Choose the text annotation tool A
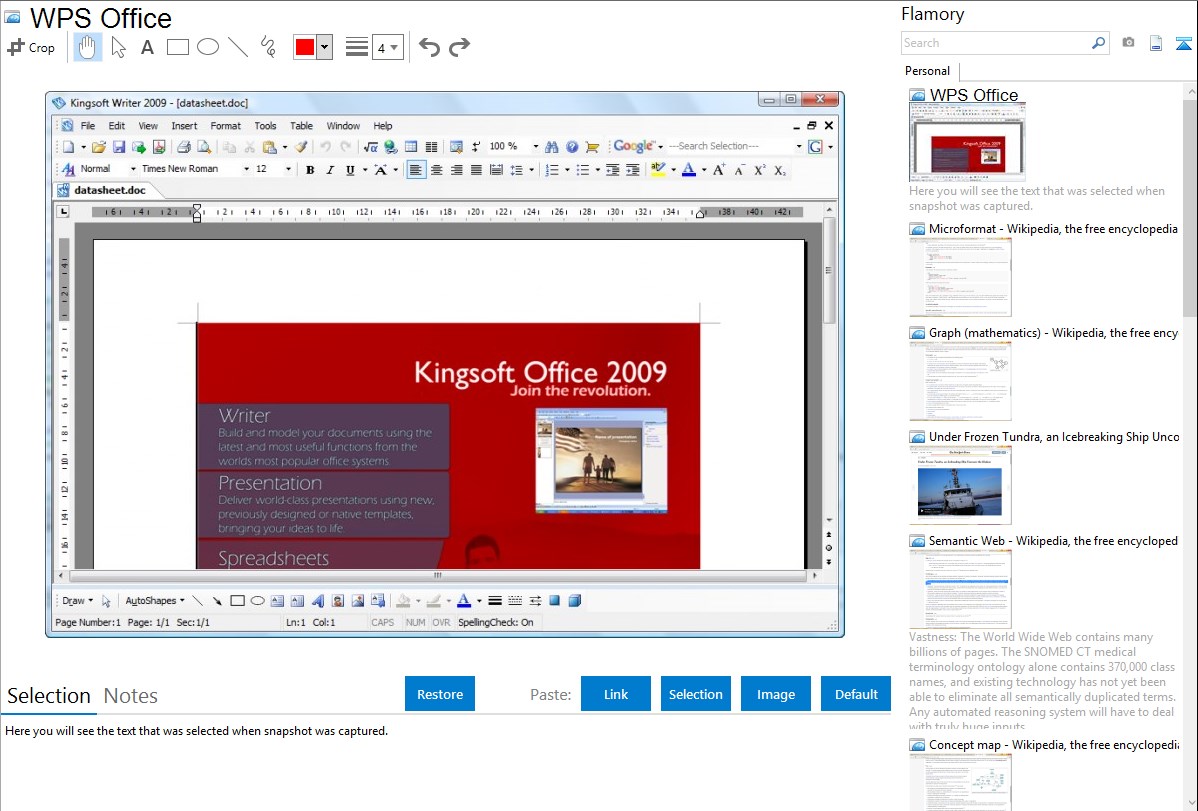Screen dimensions: 1198x811 point(147,47)
